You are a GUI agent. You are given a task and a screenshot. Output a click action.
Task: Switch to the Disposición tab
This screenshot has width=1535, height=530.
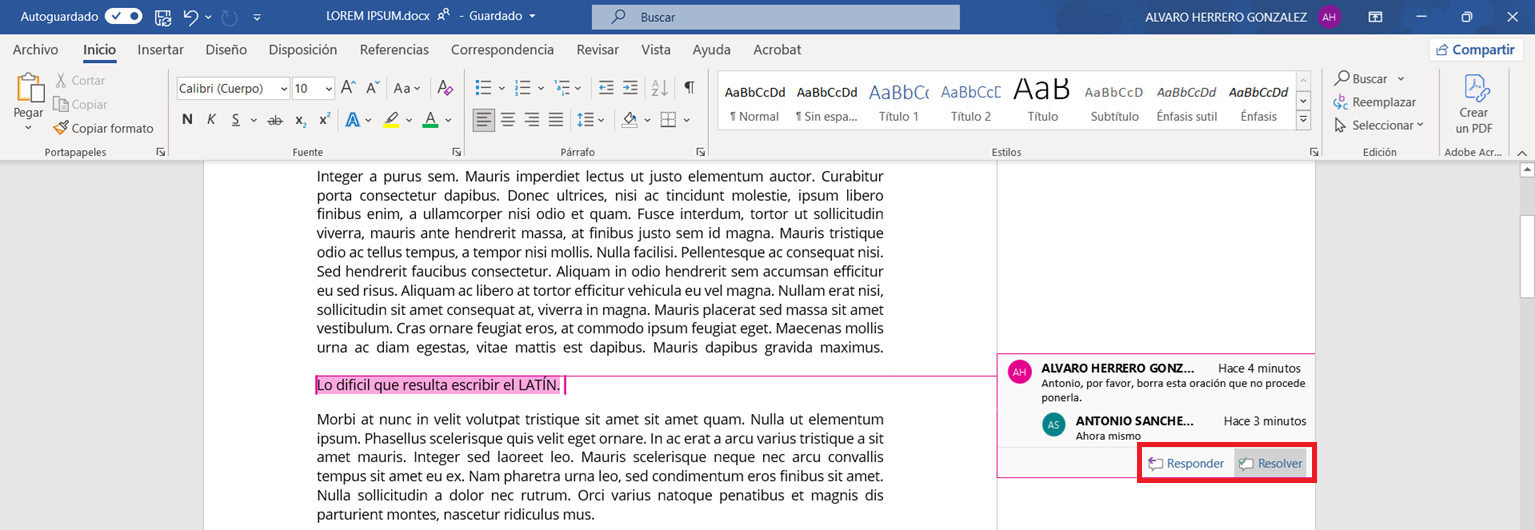[x=303, y=49]
